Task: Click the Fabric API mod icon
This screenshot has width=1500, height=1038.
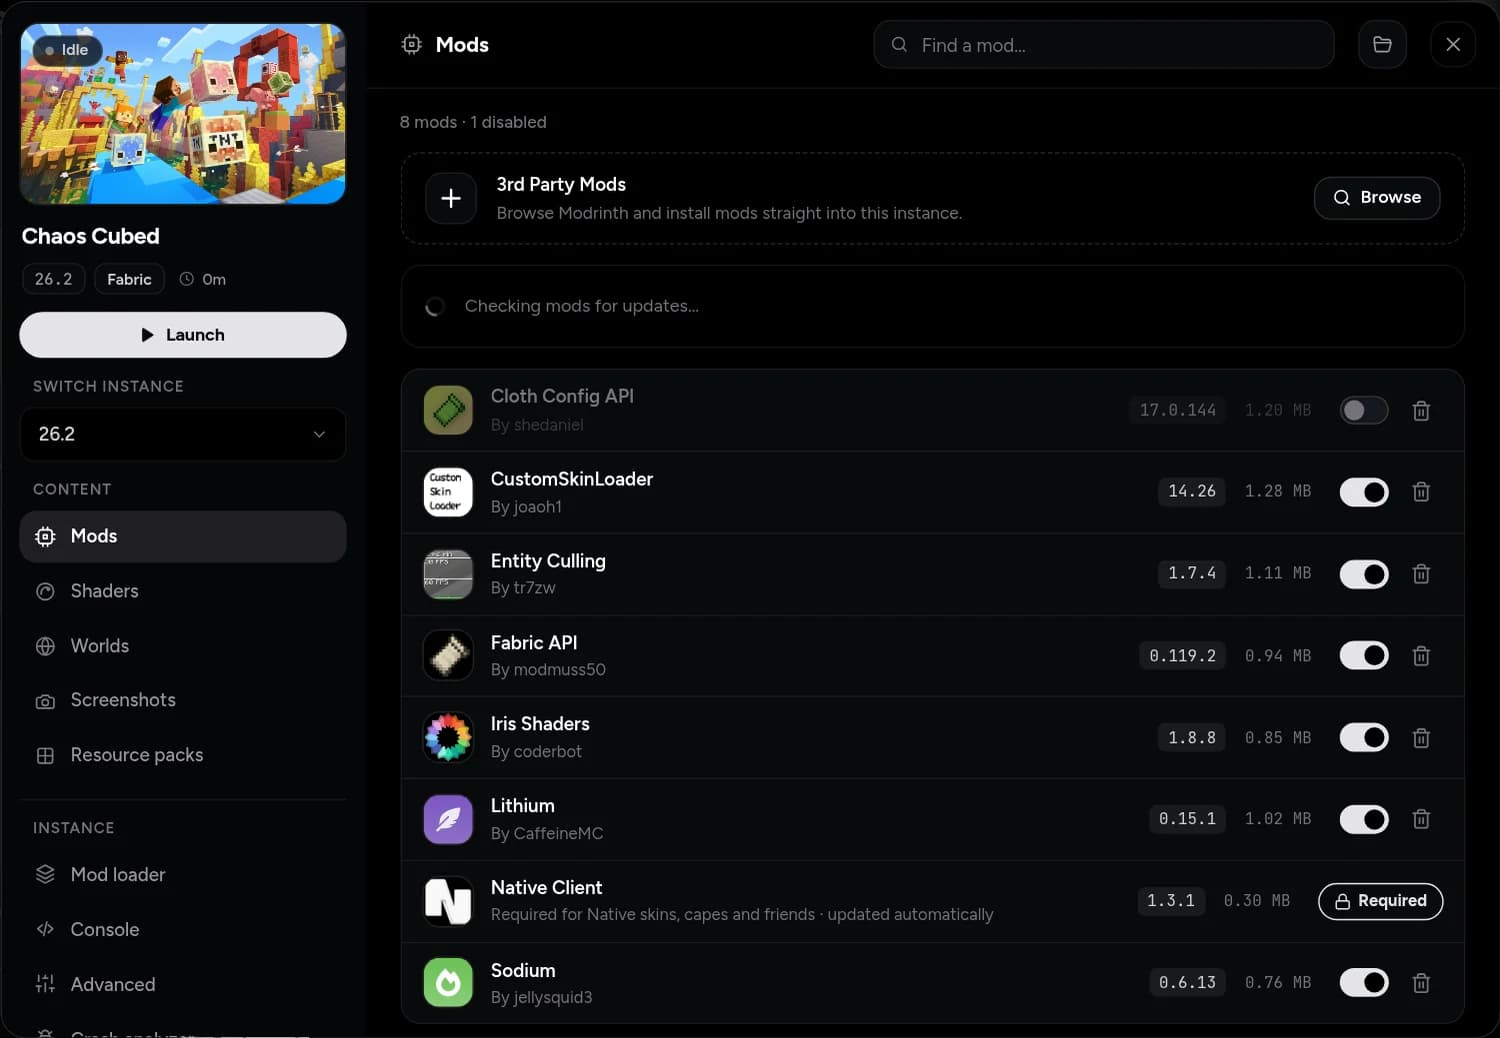Action: (x=448, y=656)
